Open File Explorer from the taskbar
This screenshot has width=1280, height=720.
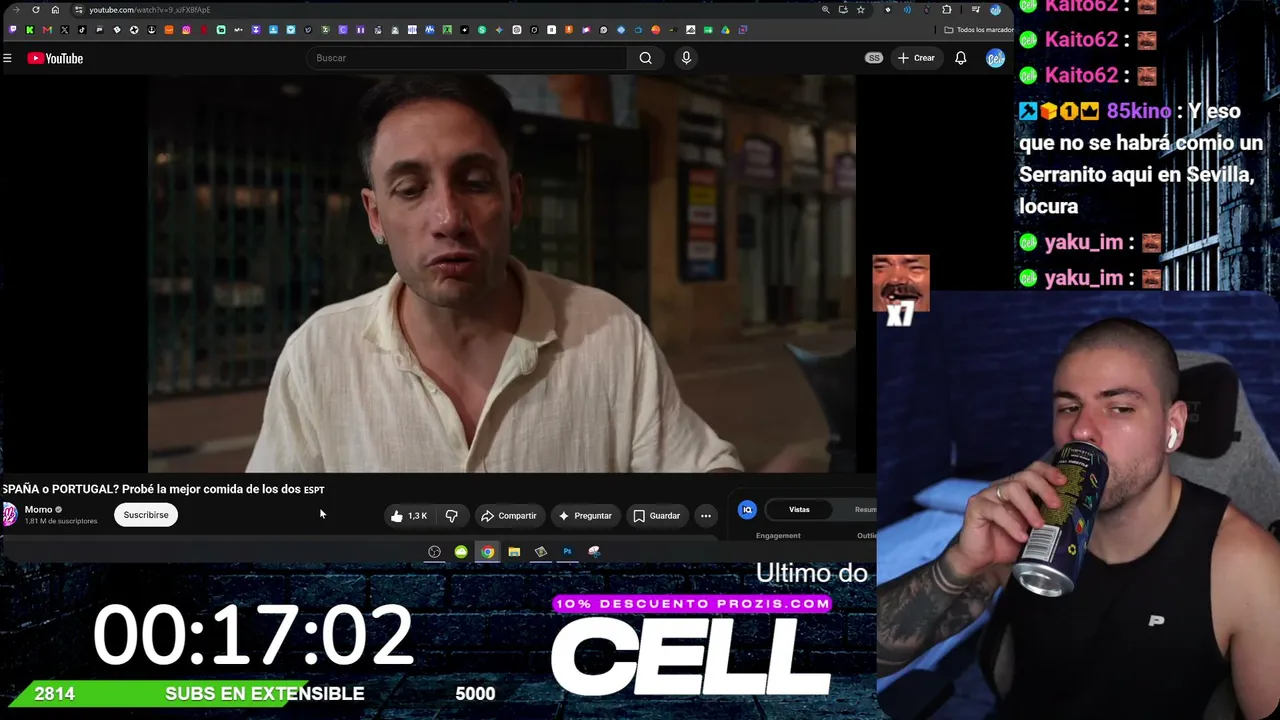click(514, 552)
